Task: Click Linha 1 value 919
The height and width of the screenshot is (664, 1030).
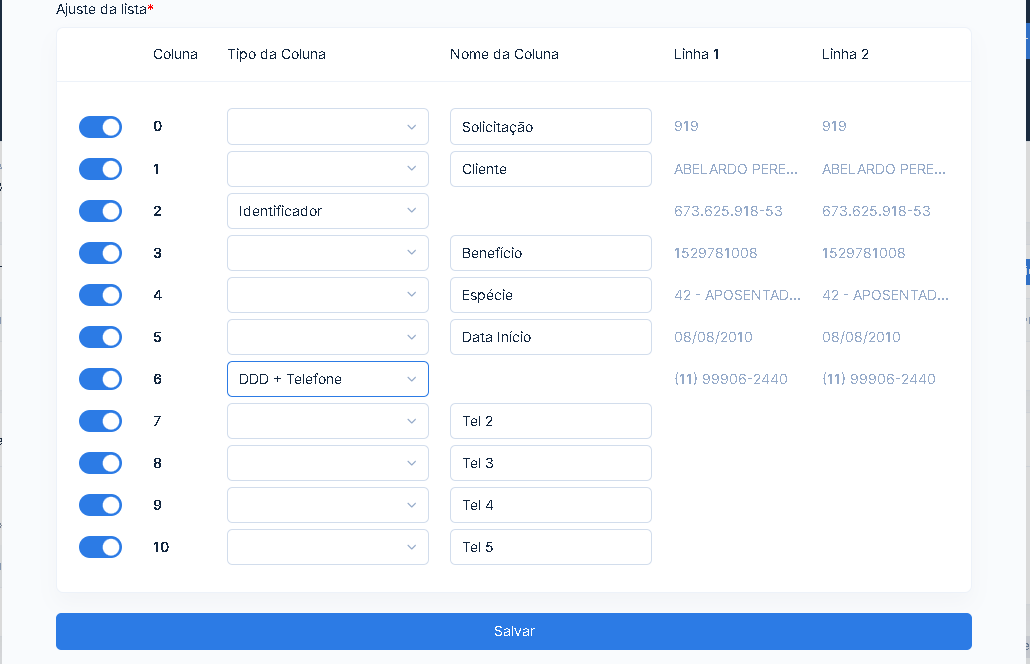Action: click(x=686, y=126)
